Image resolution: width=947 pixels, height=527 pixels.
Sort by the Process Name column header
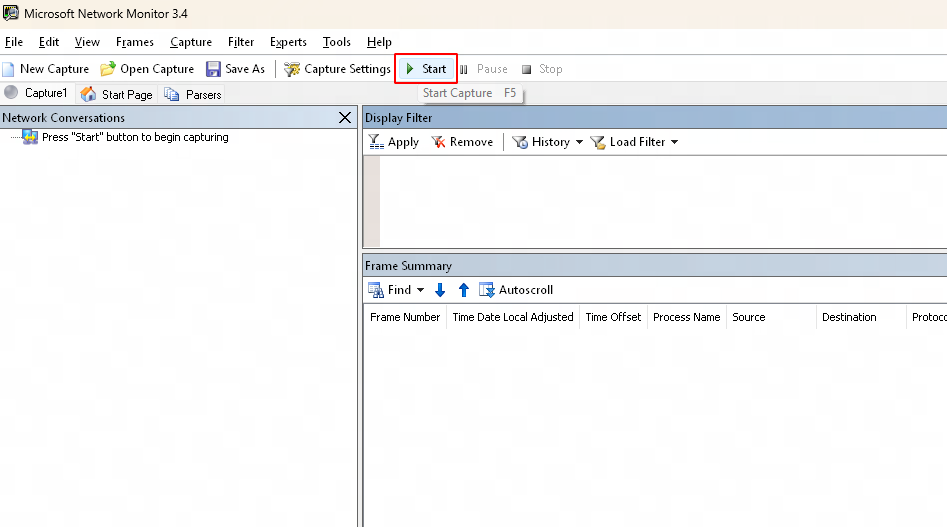tap(687, 318)
